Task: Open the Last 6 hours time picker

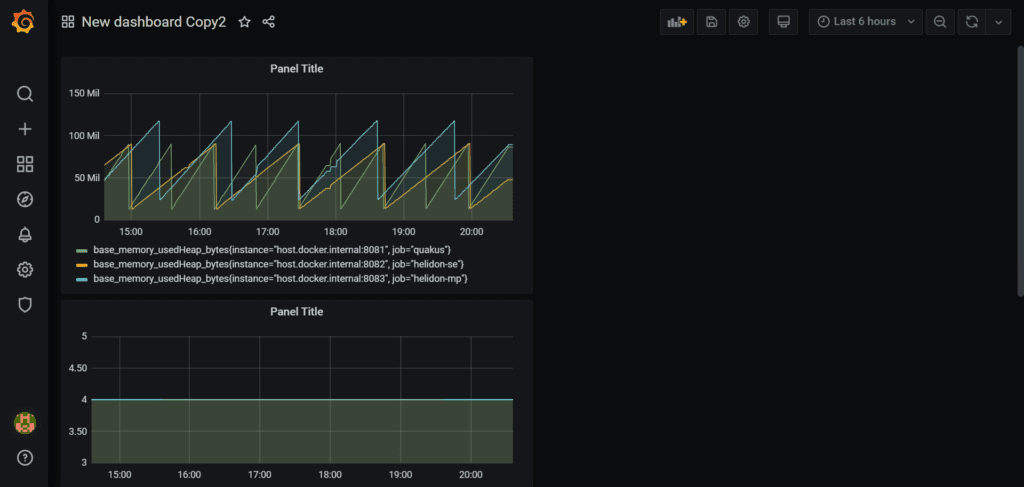Action: click(864, 22)
